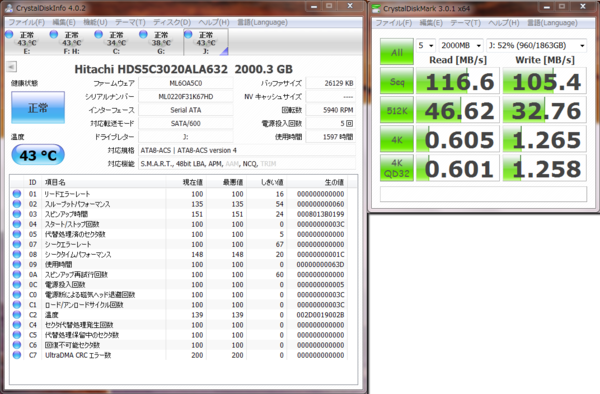Run all benchmarks with All button

397,52
